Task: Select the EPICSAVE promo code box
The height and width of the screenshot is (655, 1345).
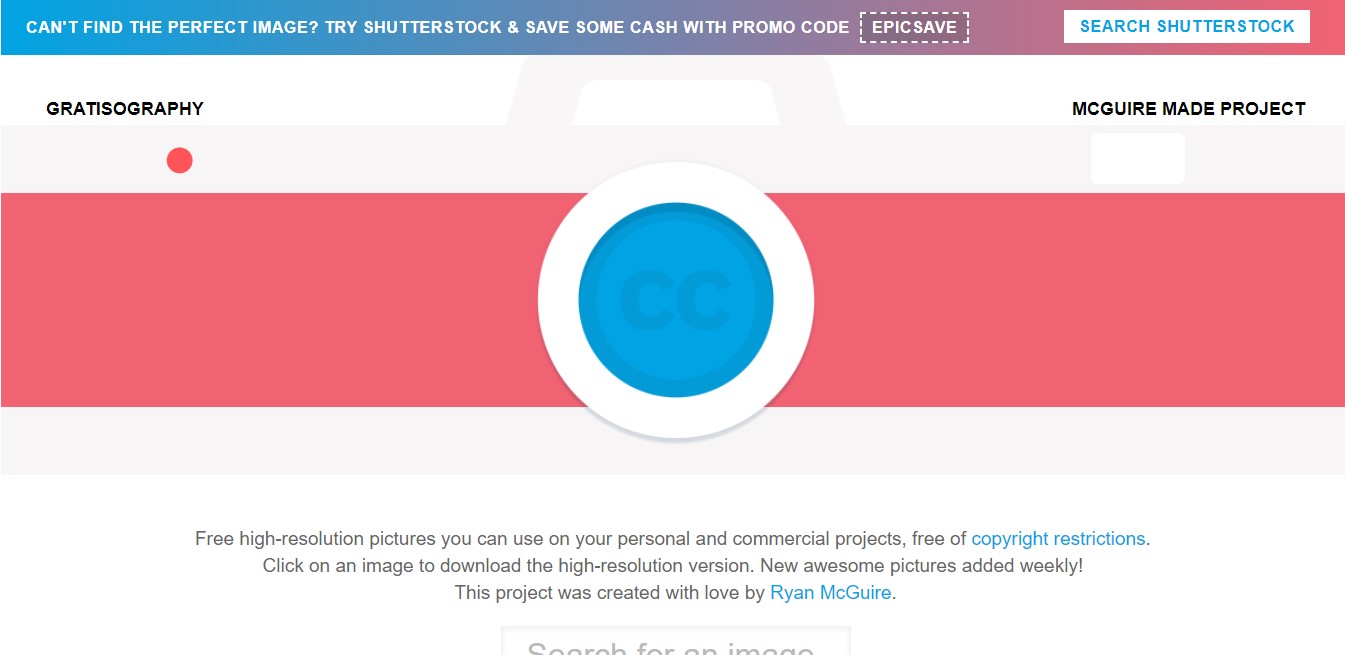Action: (x=914, y=27)
